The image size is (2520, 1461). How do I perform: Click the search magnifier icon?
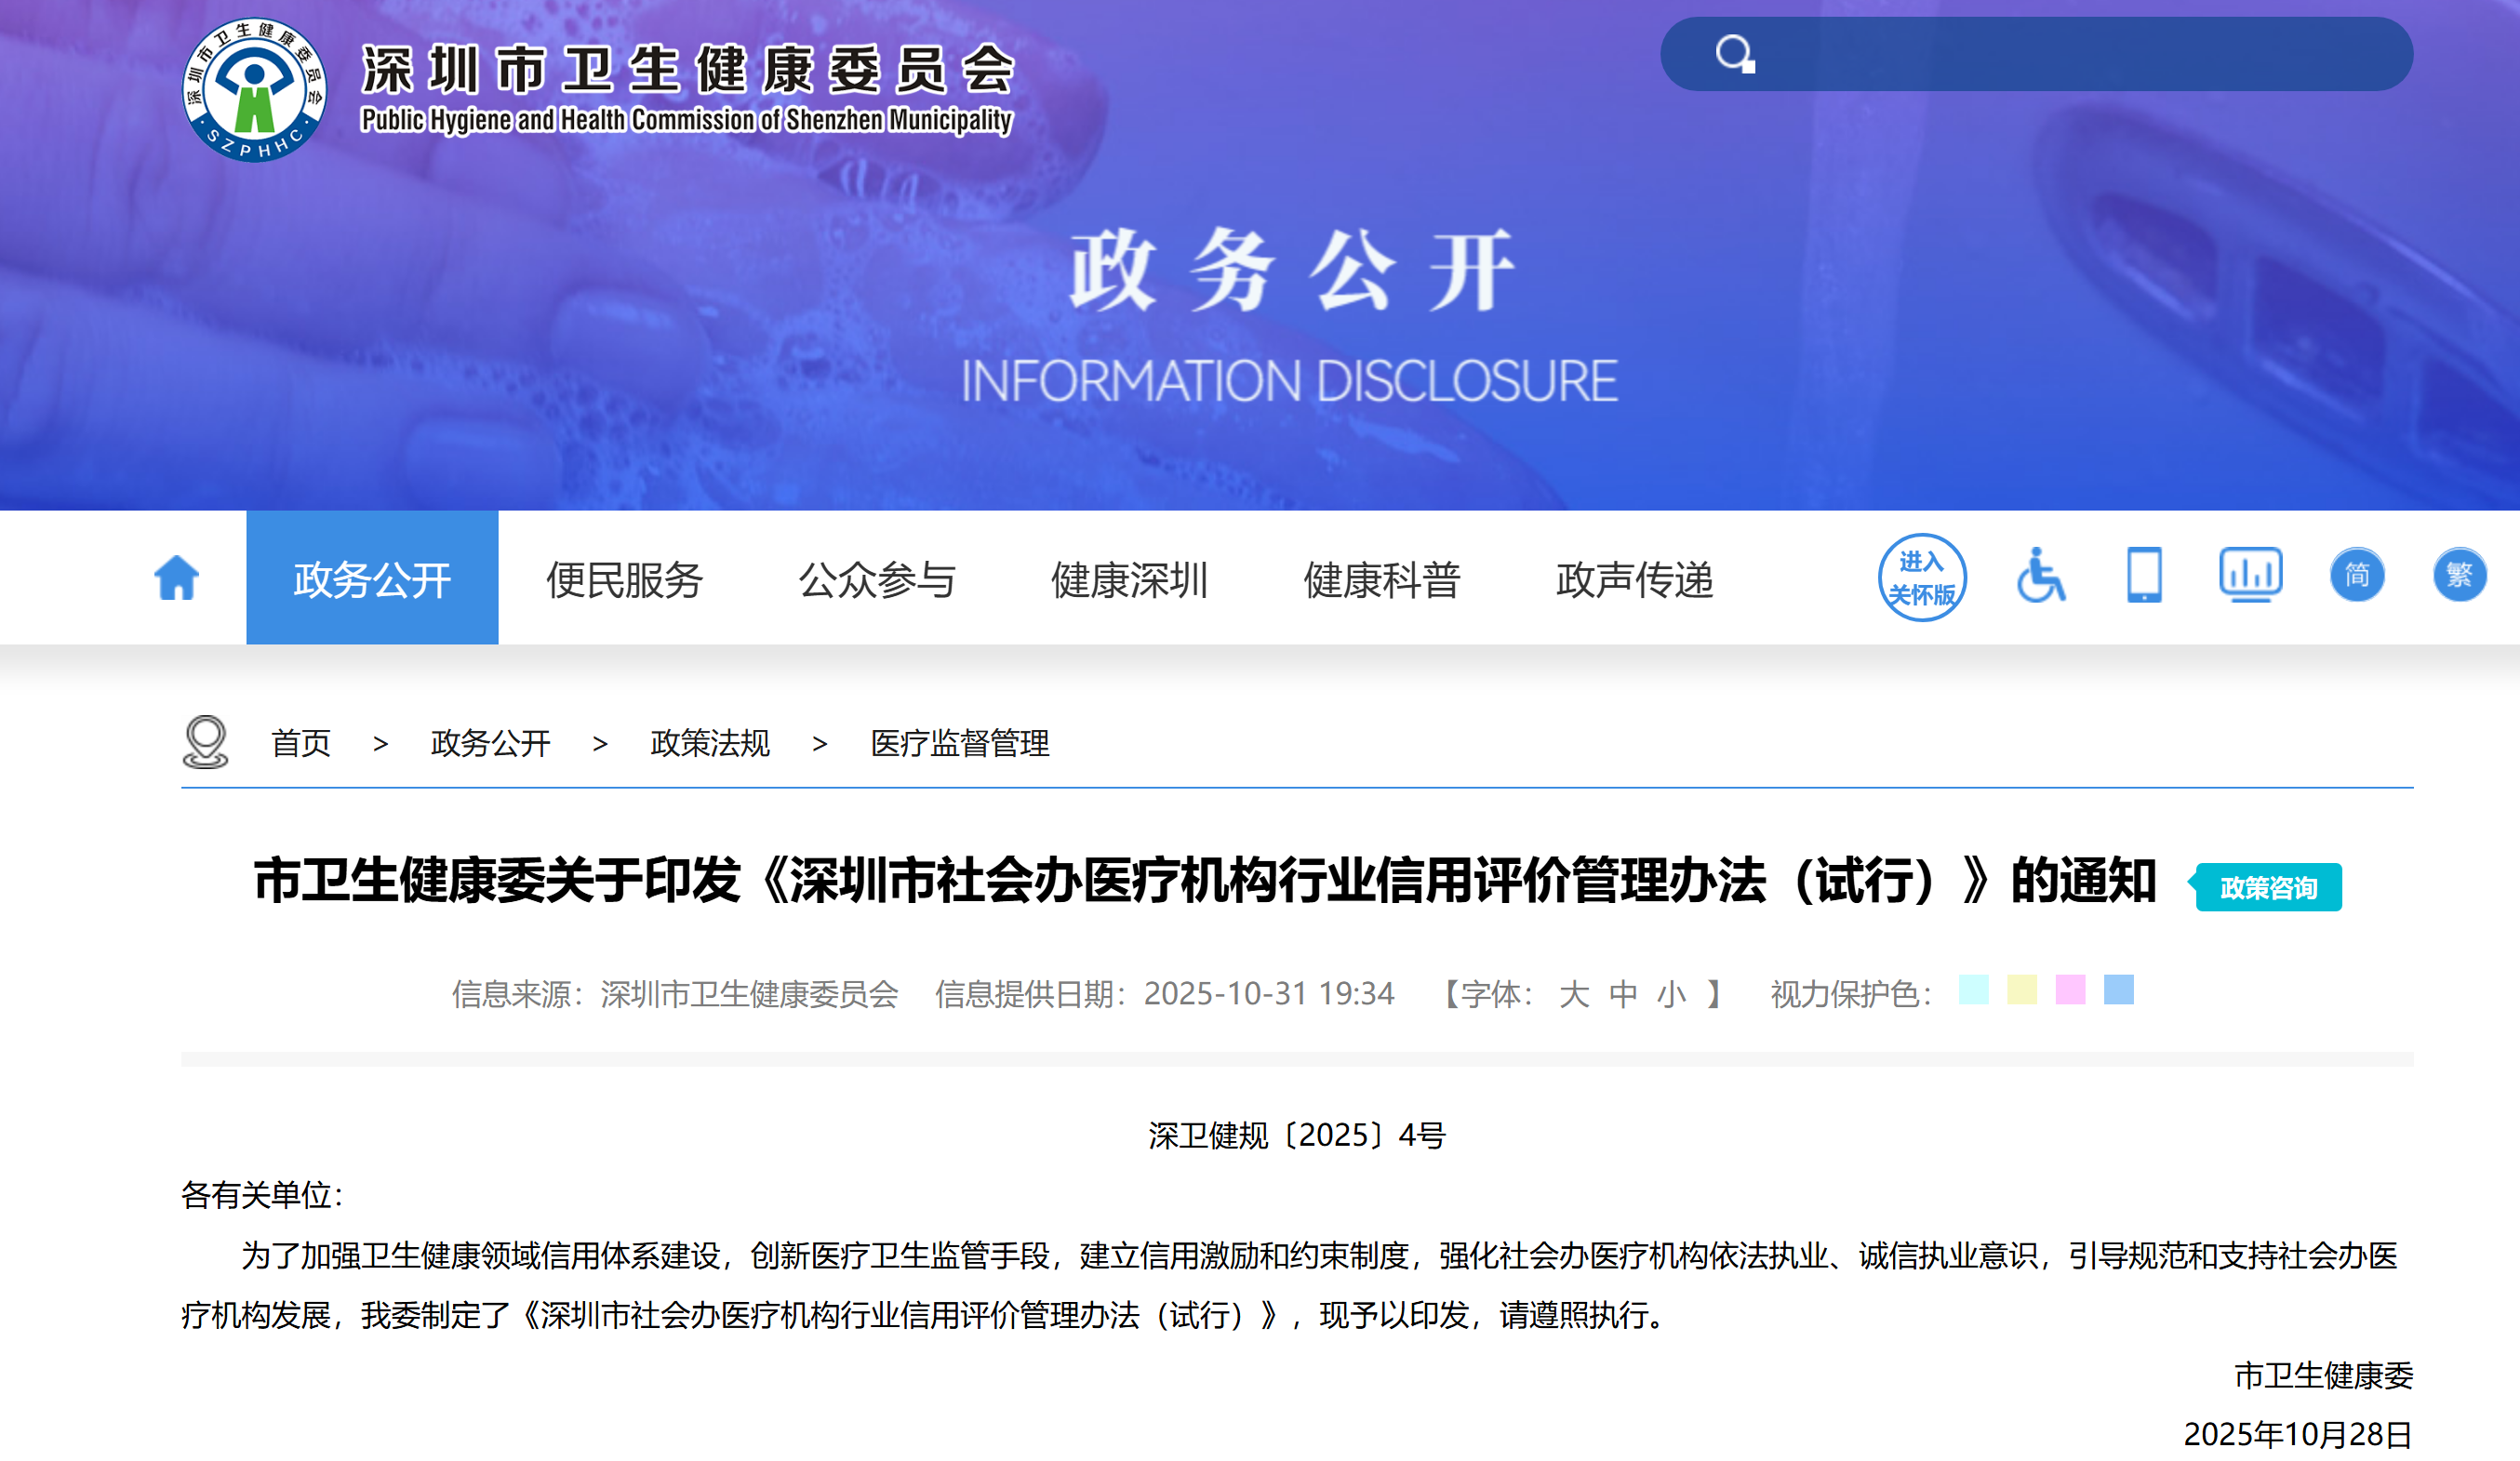pyautogui.click(x=1735, y=54)
